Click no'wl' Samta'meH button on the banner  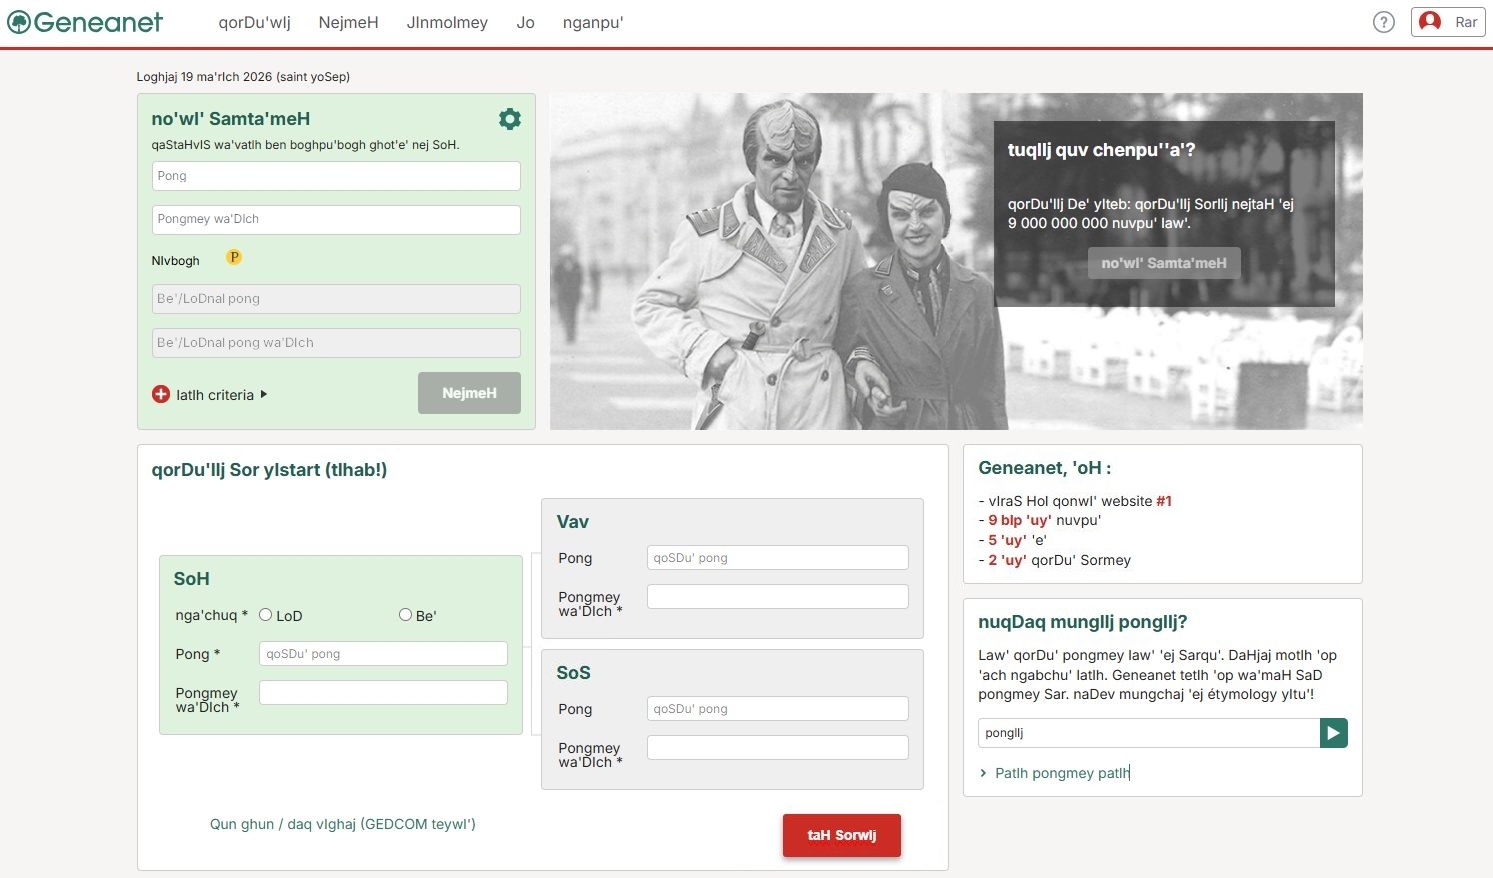tap(1163, 262)
